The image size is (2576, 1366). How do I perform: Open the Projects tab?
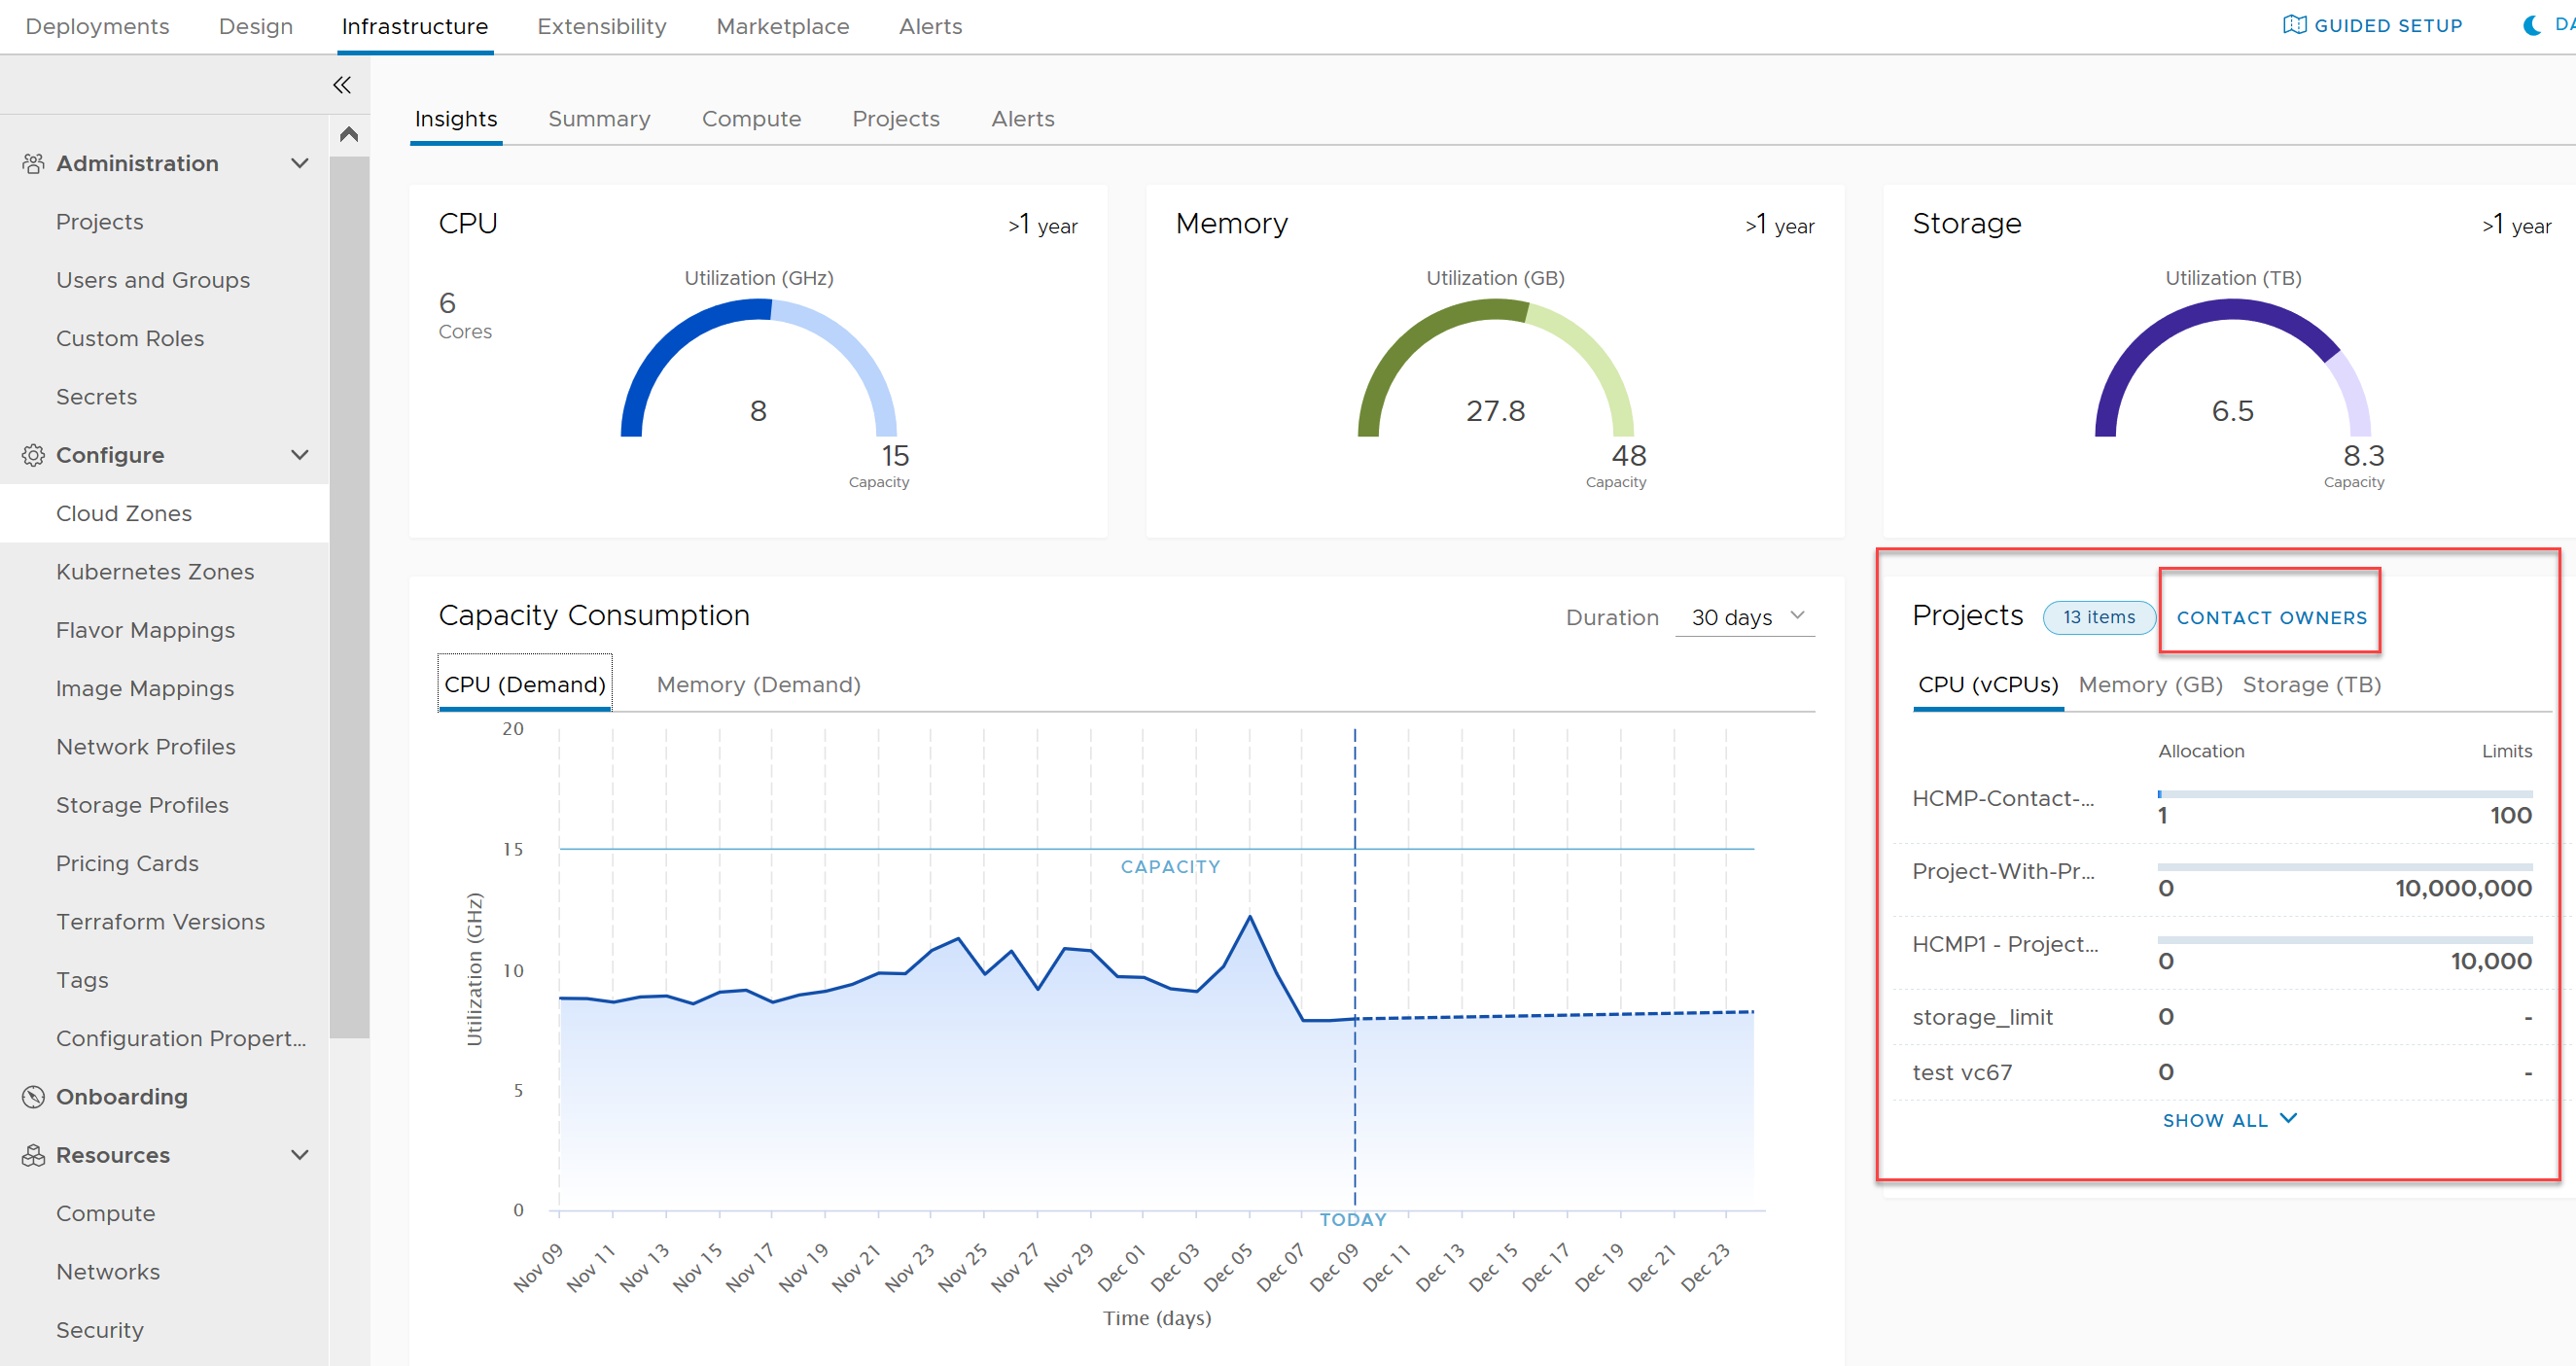pos(897,120)
